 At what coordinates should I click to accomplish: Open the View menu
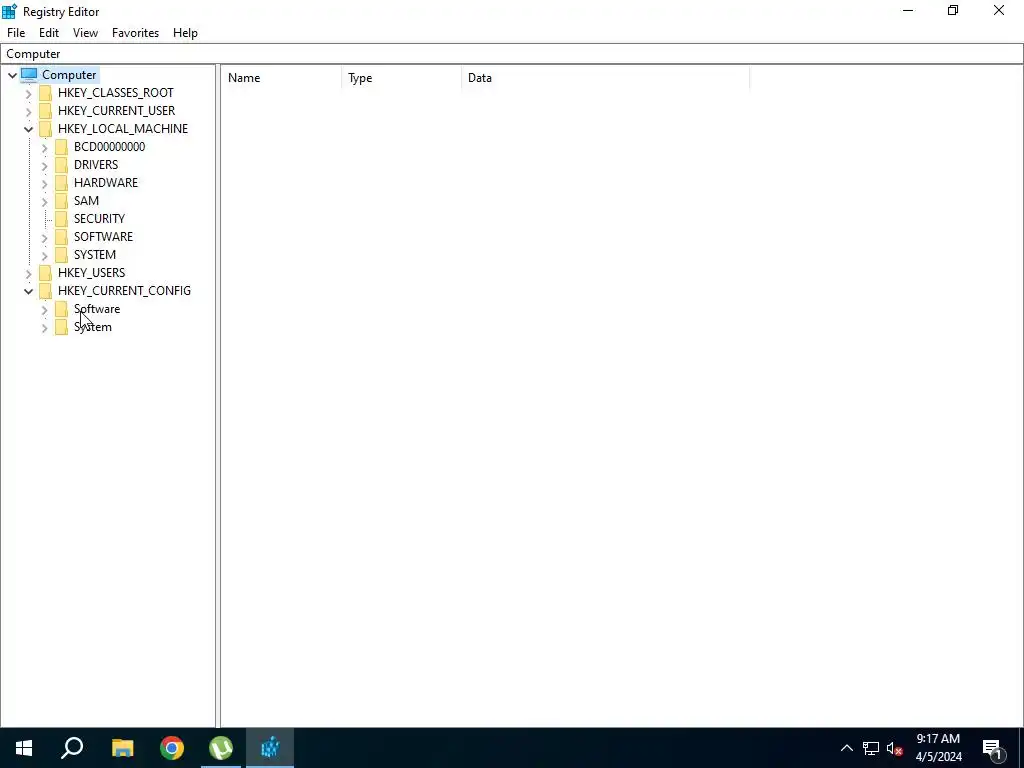click(x=85, y=33)
